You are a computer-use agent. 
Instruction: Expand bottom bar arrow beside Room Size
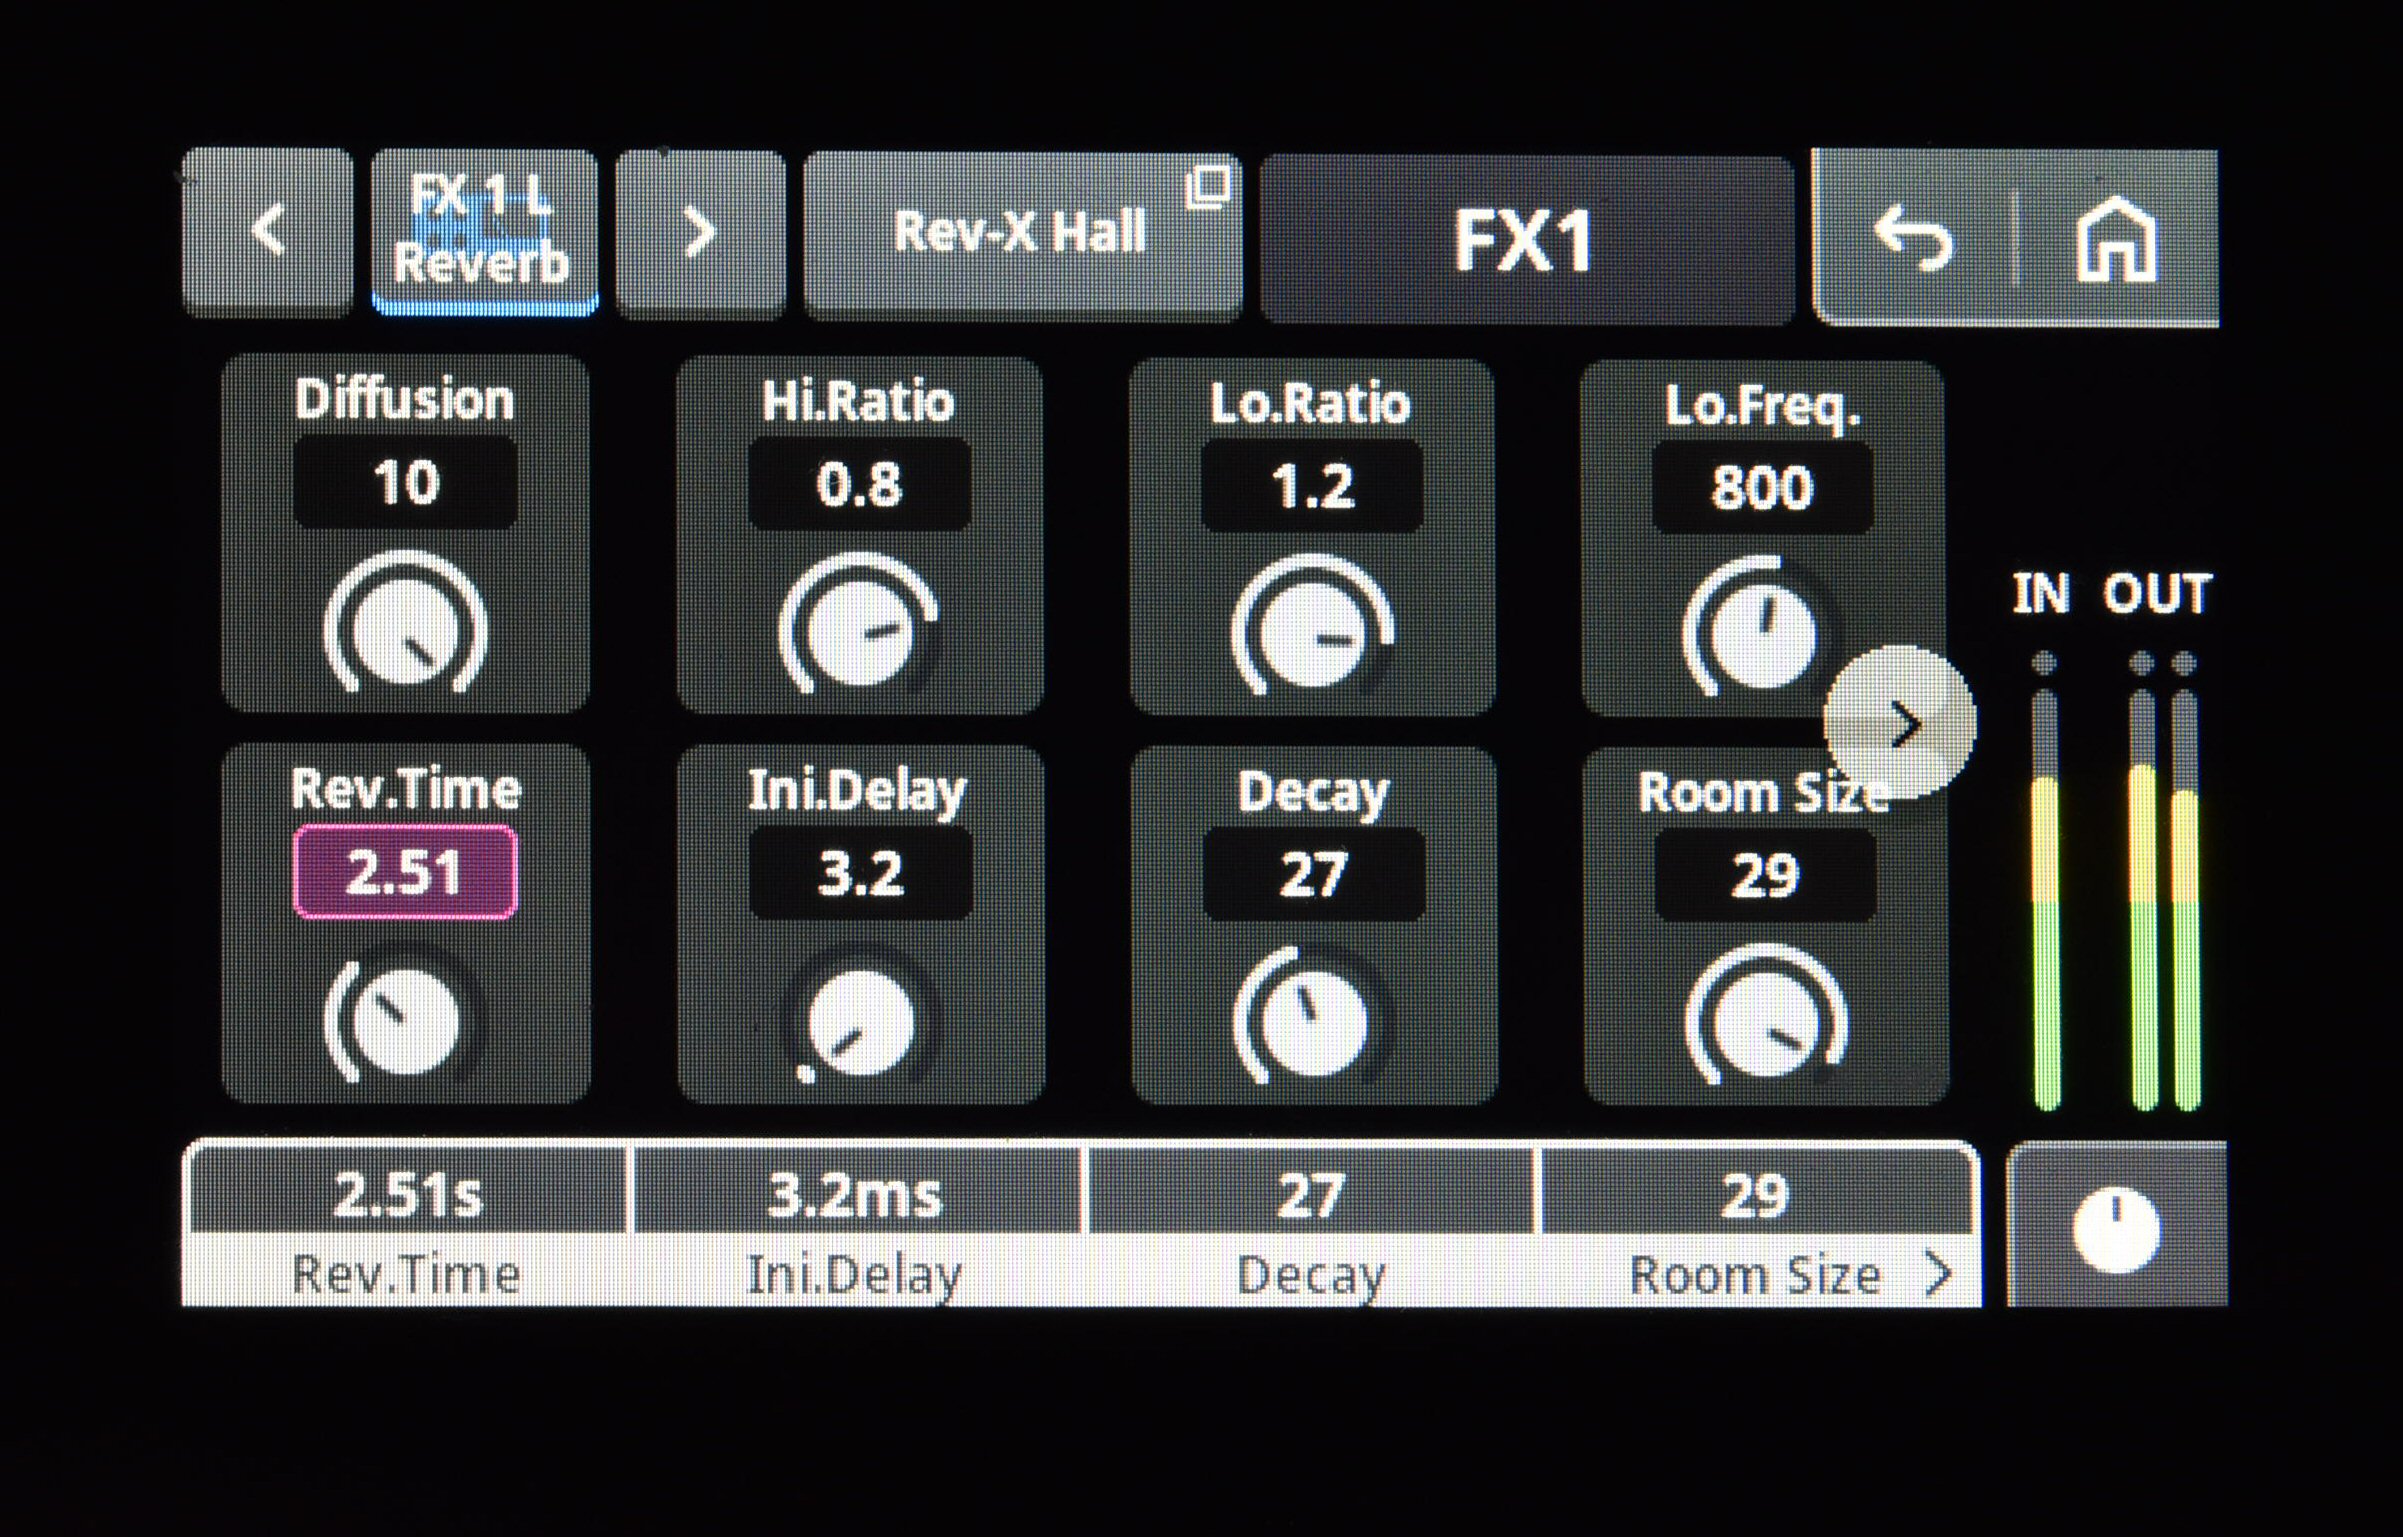[1939, 1273]
